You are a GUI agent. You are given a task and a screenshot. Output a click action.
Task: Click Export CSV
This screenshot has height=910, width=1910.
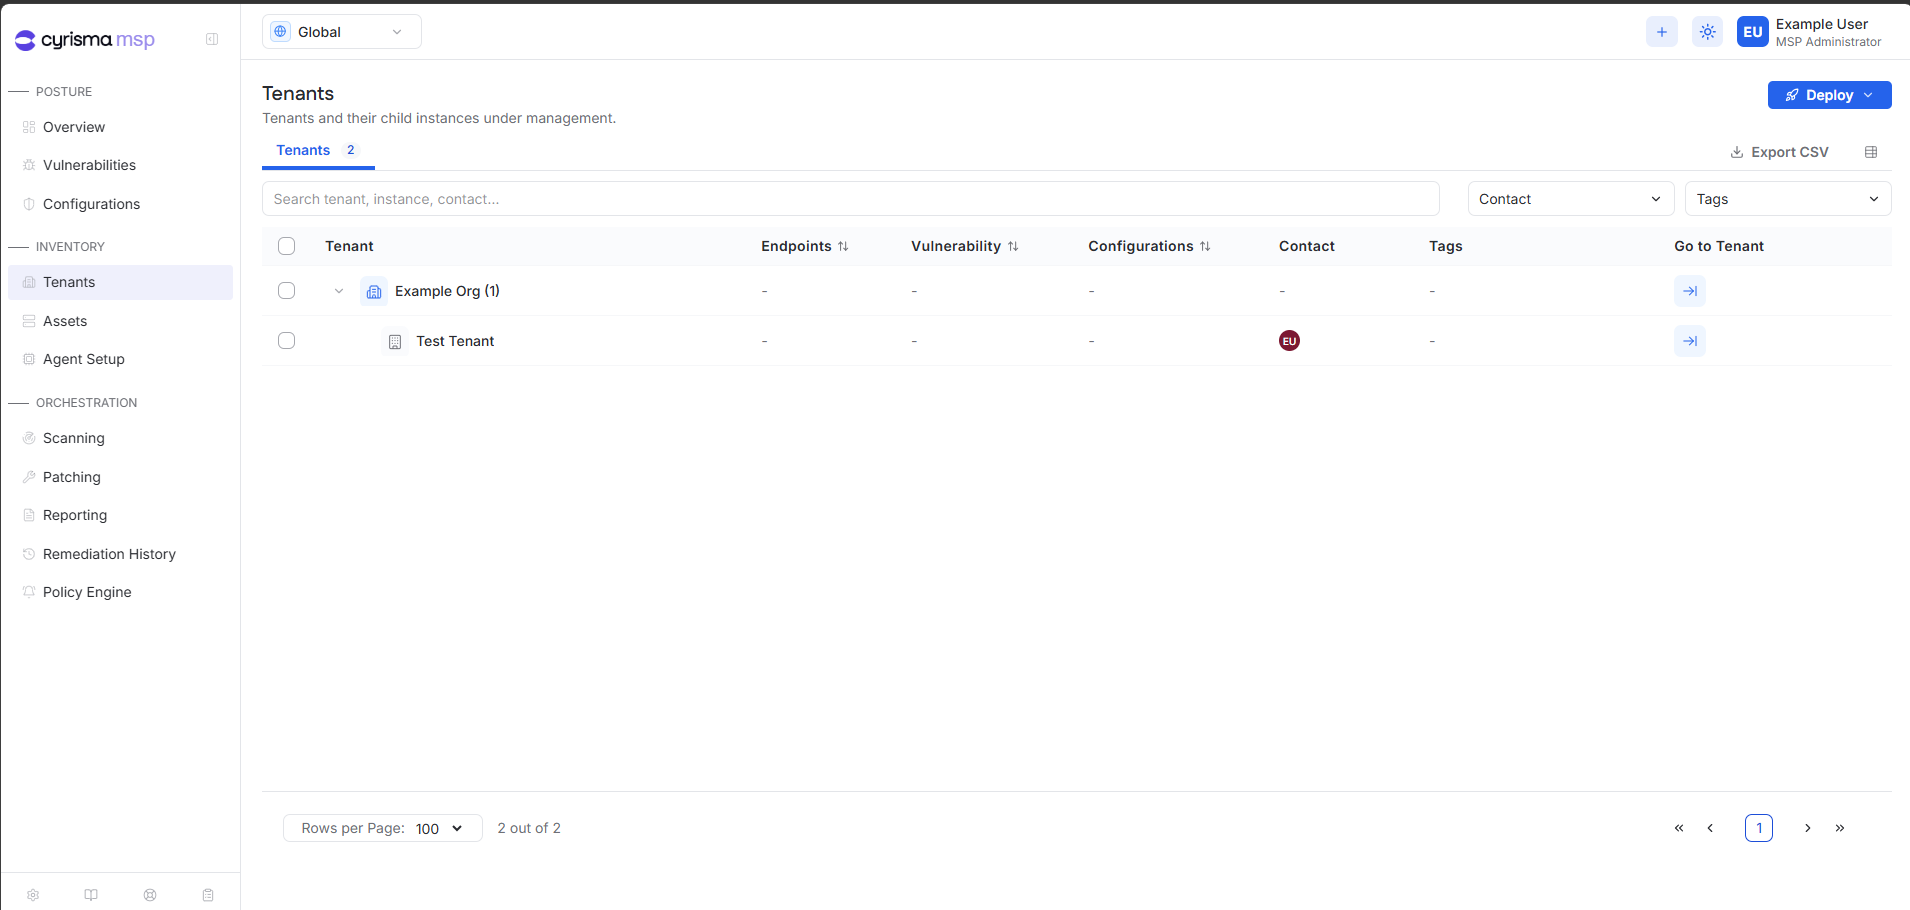1780,152
